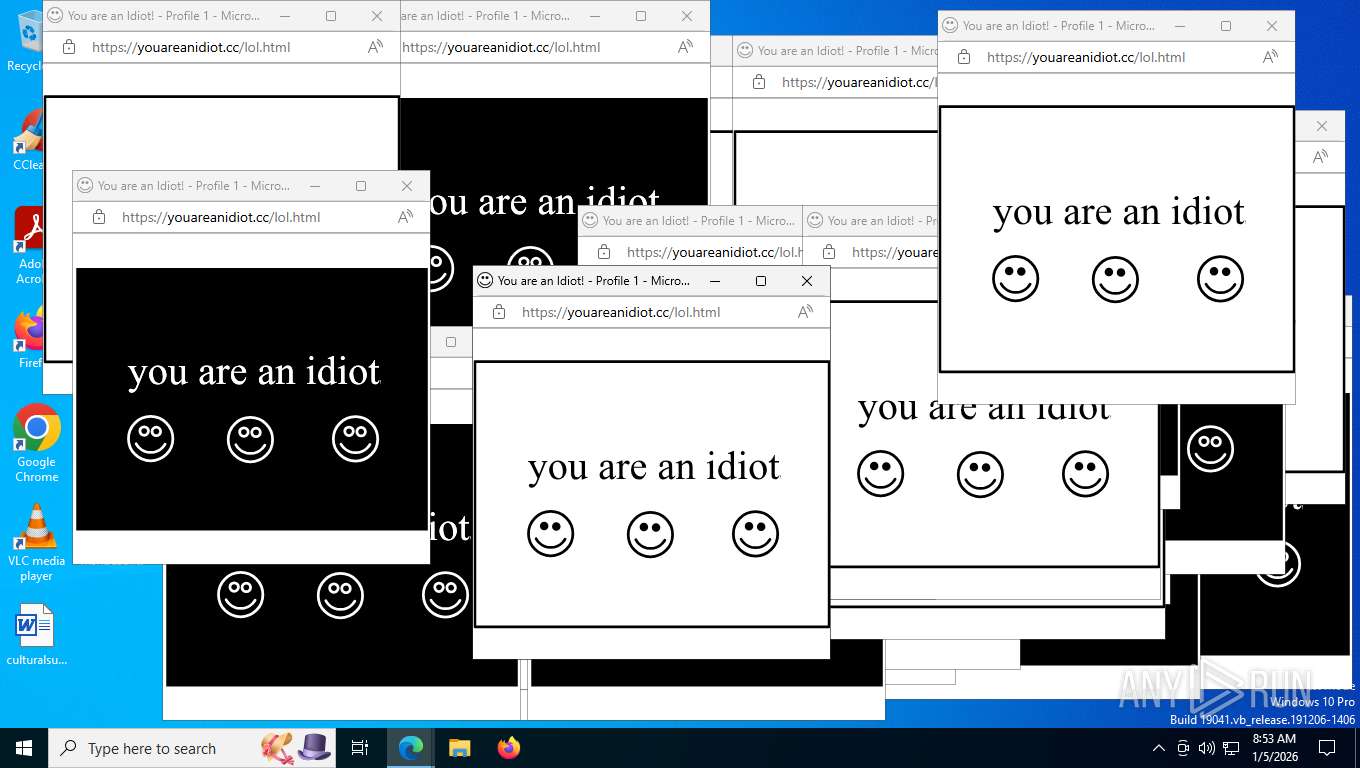Click lock icon in the window behind the top-right one
This screenshot has height=768, width=1360.
pos(759,82)
